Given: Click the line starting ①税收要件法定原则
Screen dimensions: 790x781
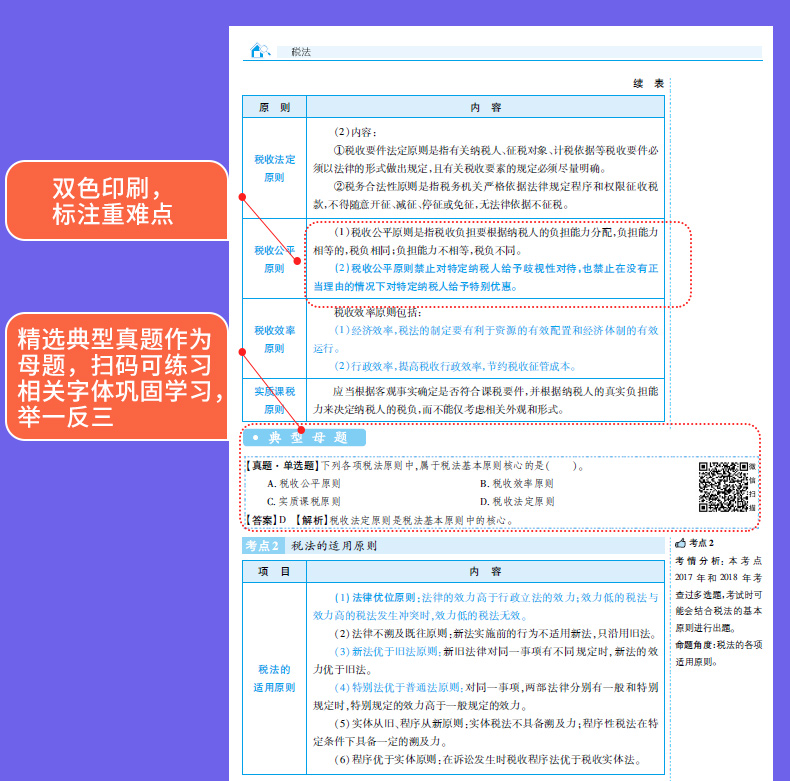Looking at the screenshot, I should pyautogui.click(x=486, y=159).
